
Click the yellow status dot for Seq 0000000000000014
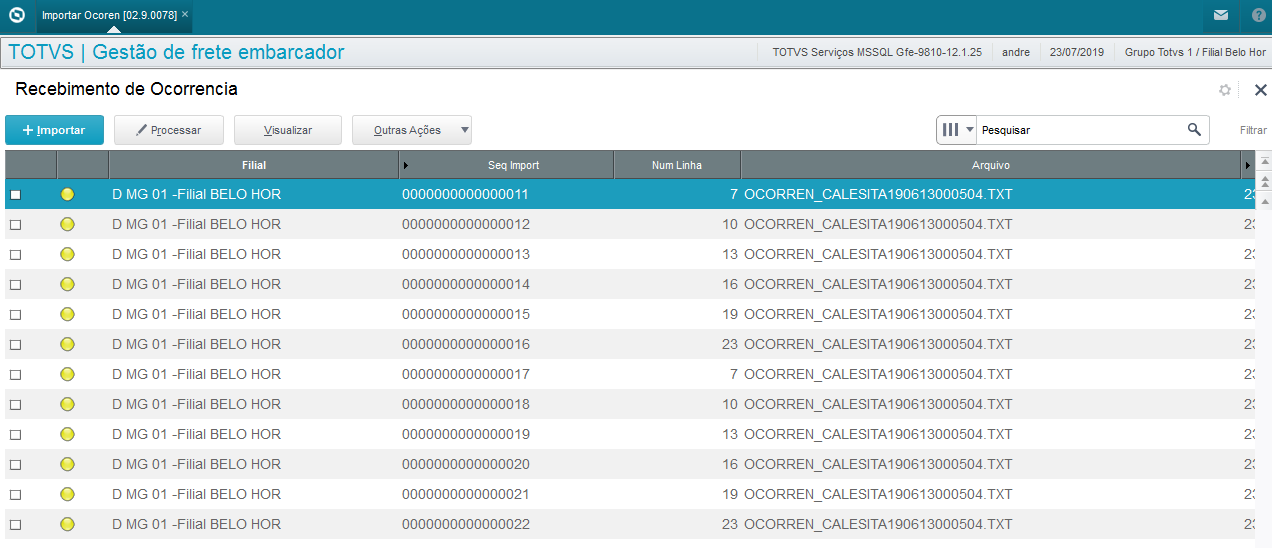(67, 284)
